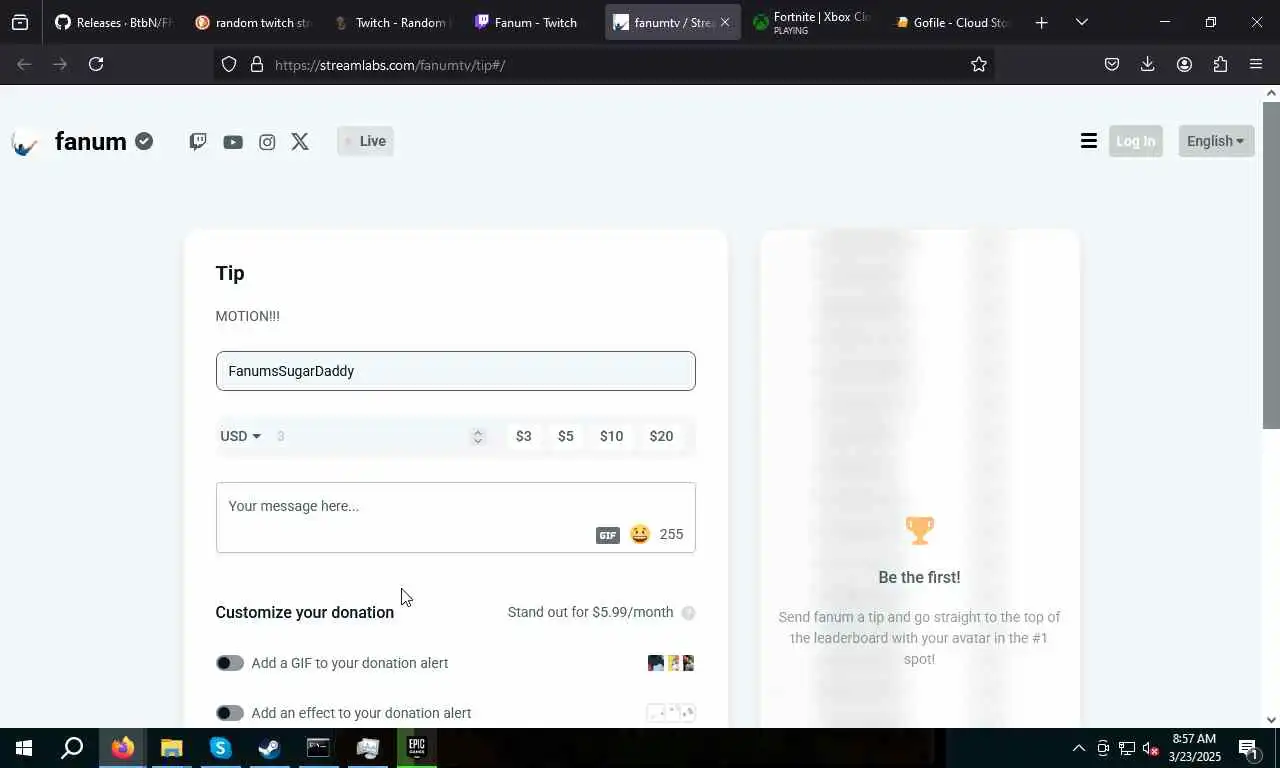Open Windows search on the taskbar
1280x768 pixels.
(72, 748)
